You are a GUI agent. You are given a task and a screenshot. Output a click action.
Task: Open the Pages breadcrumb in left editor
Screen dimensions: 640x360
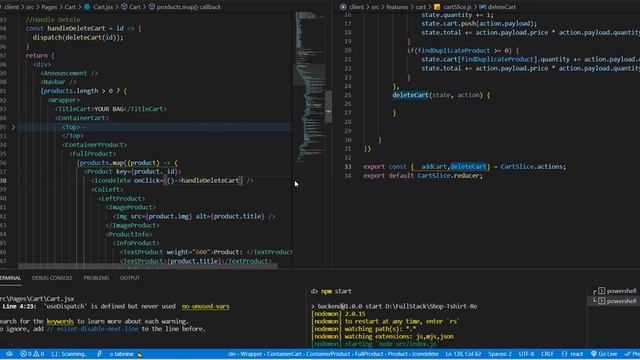click(49, 7)
